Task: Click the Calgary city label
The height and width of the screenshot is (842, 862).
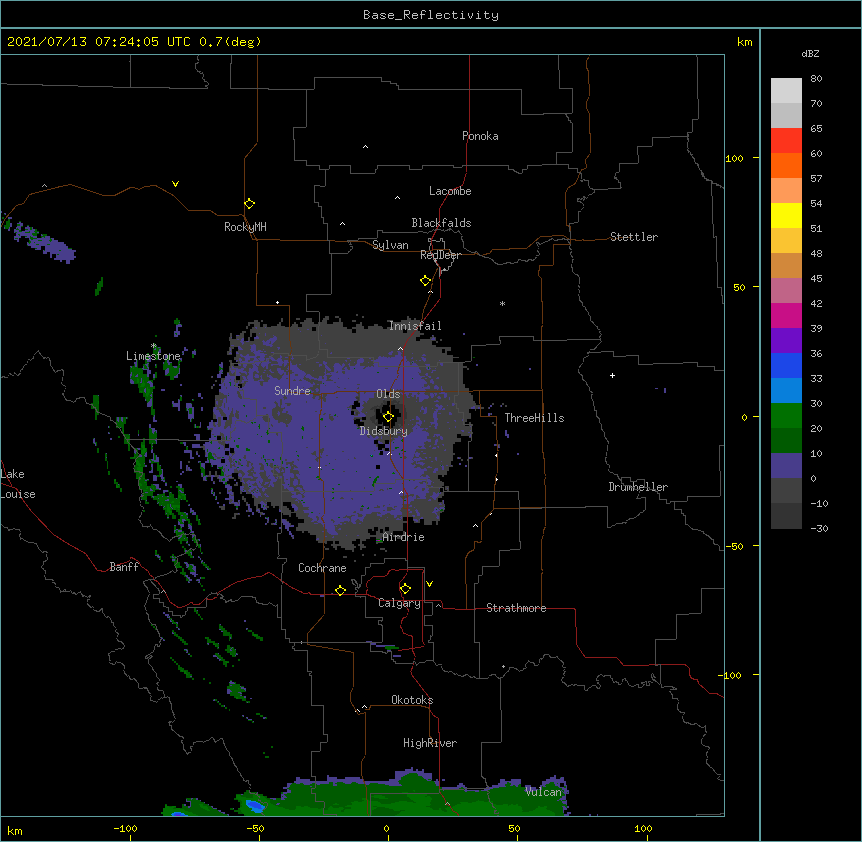Action: point(399,603)
